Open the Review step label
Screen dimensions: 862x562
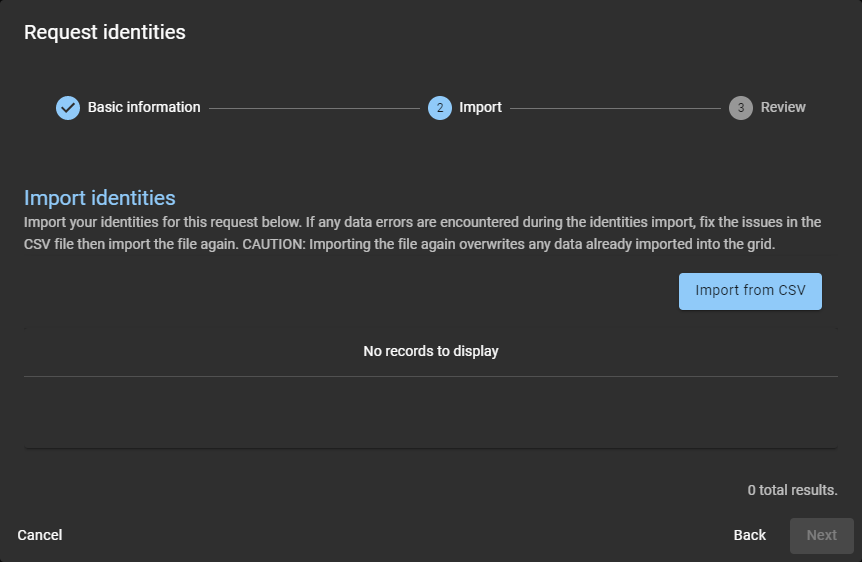point(783,107)
